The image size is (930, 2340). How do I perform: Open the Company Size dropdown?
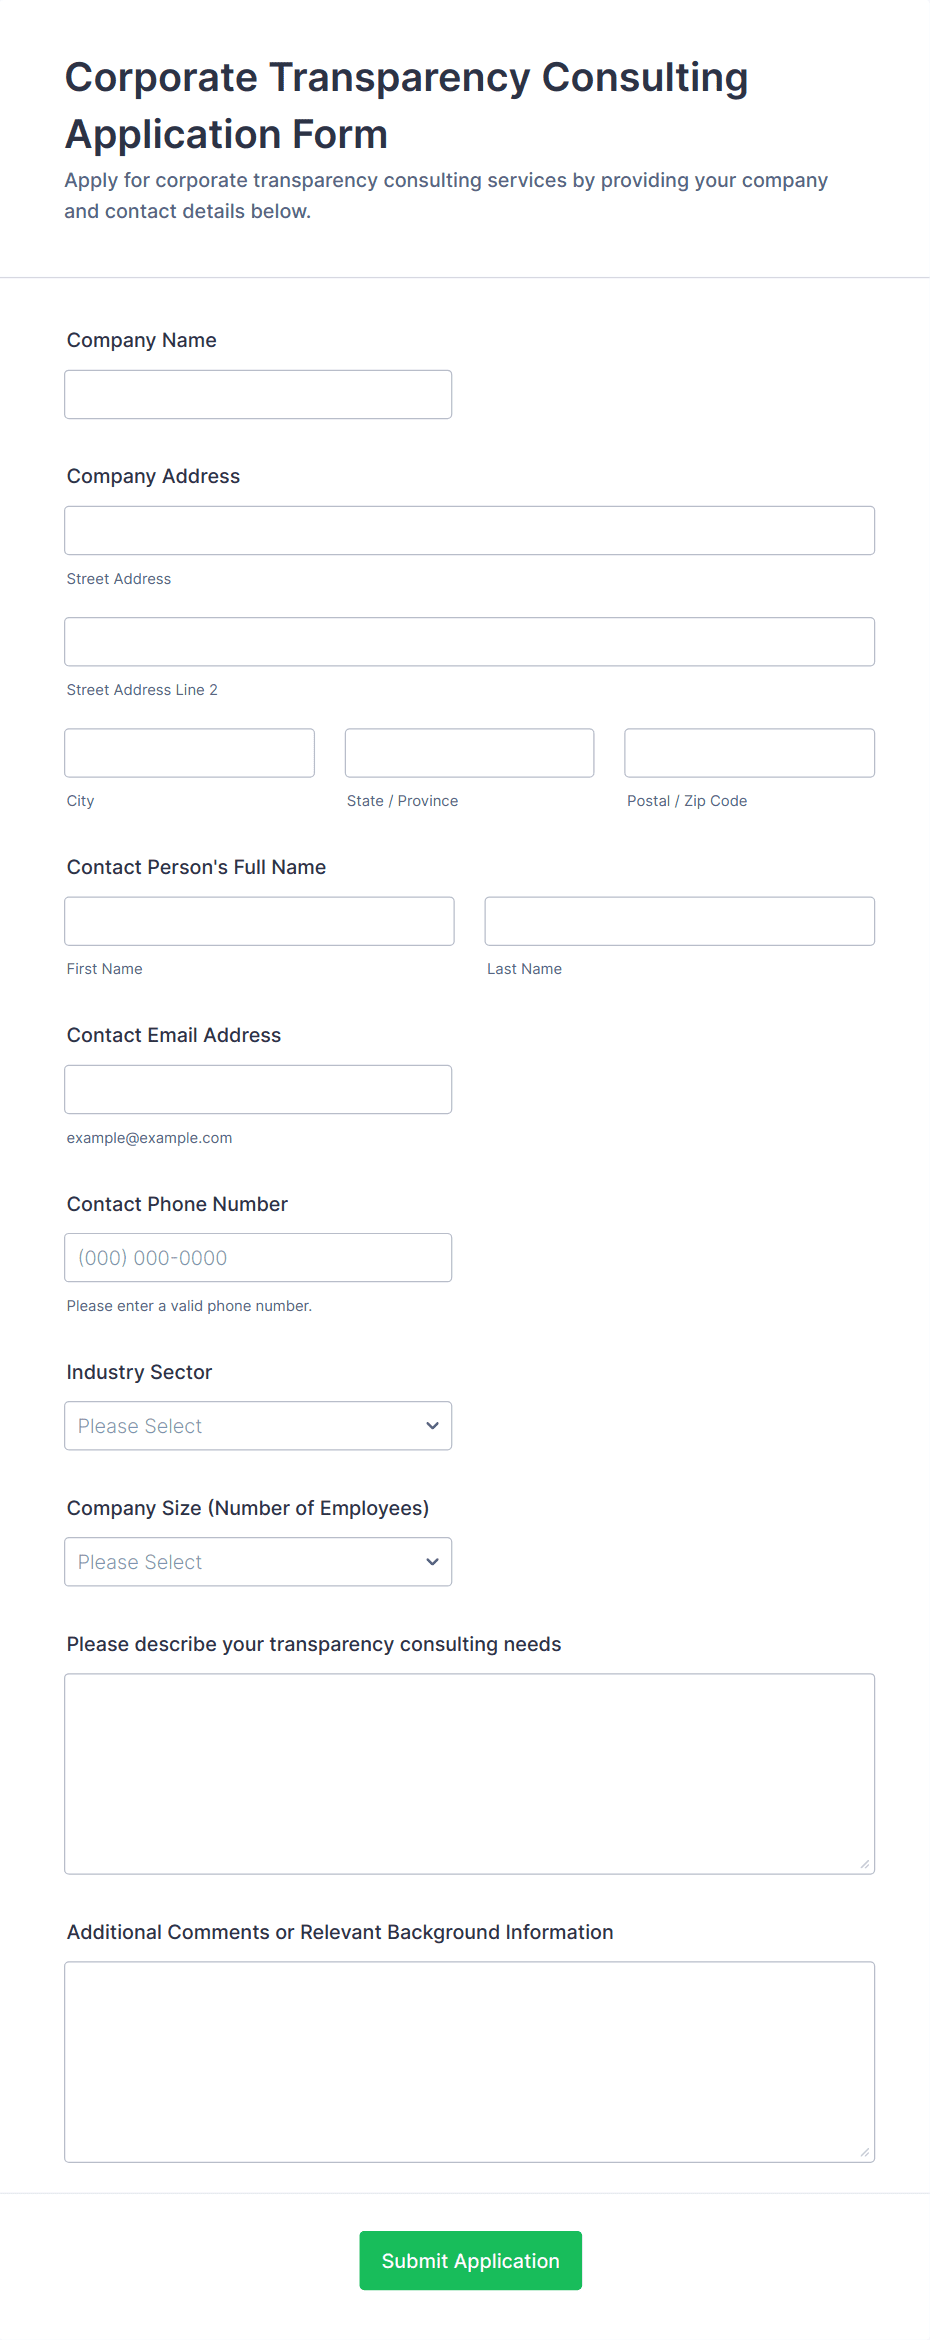[x=257, y=1561]
